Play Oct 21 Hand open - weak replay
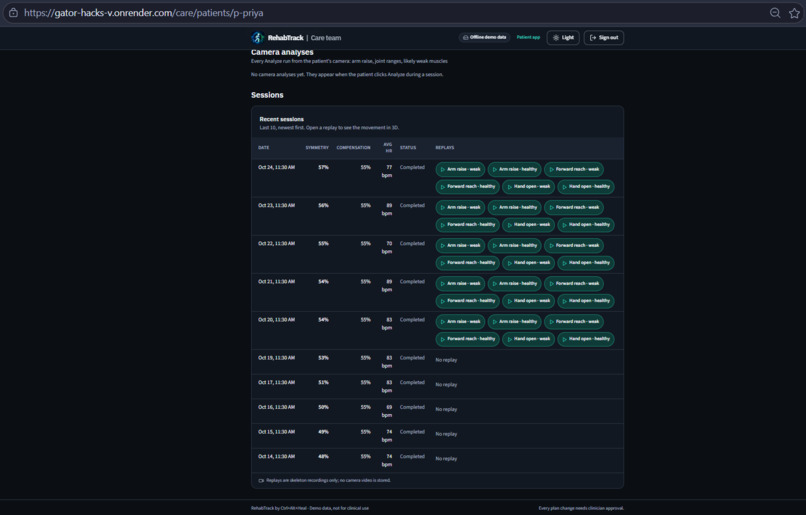The image size is (806, 515). (528, 301)
